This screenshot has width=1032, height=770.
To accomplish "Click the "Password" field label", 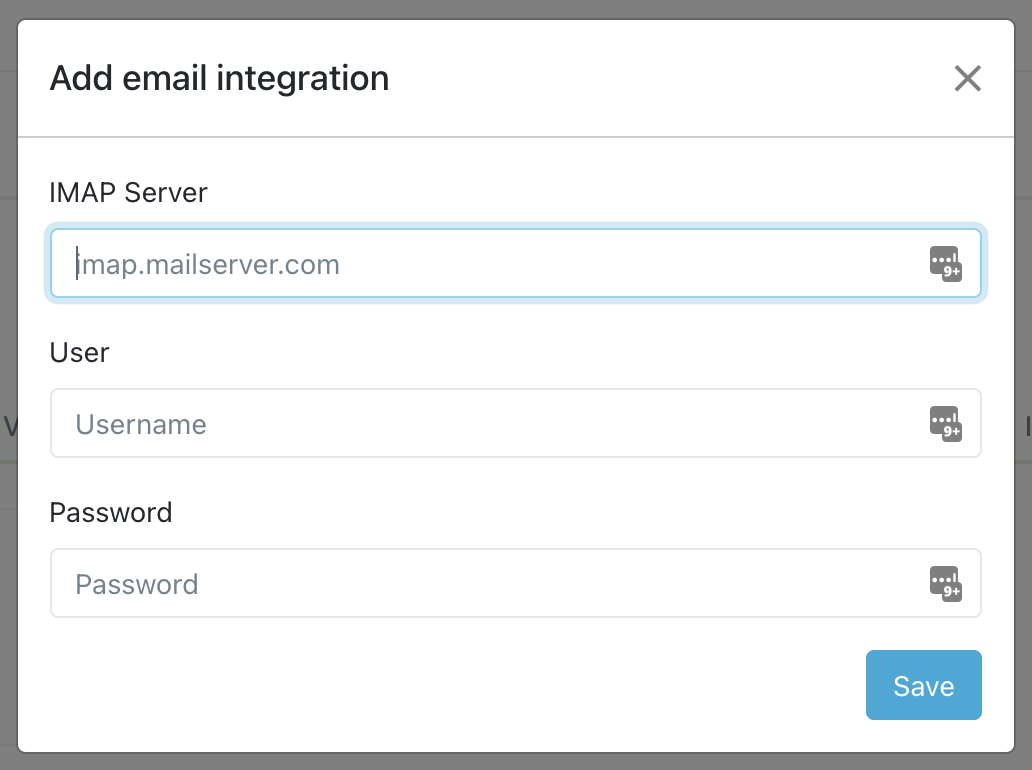I will 111,512.
